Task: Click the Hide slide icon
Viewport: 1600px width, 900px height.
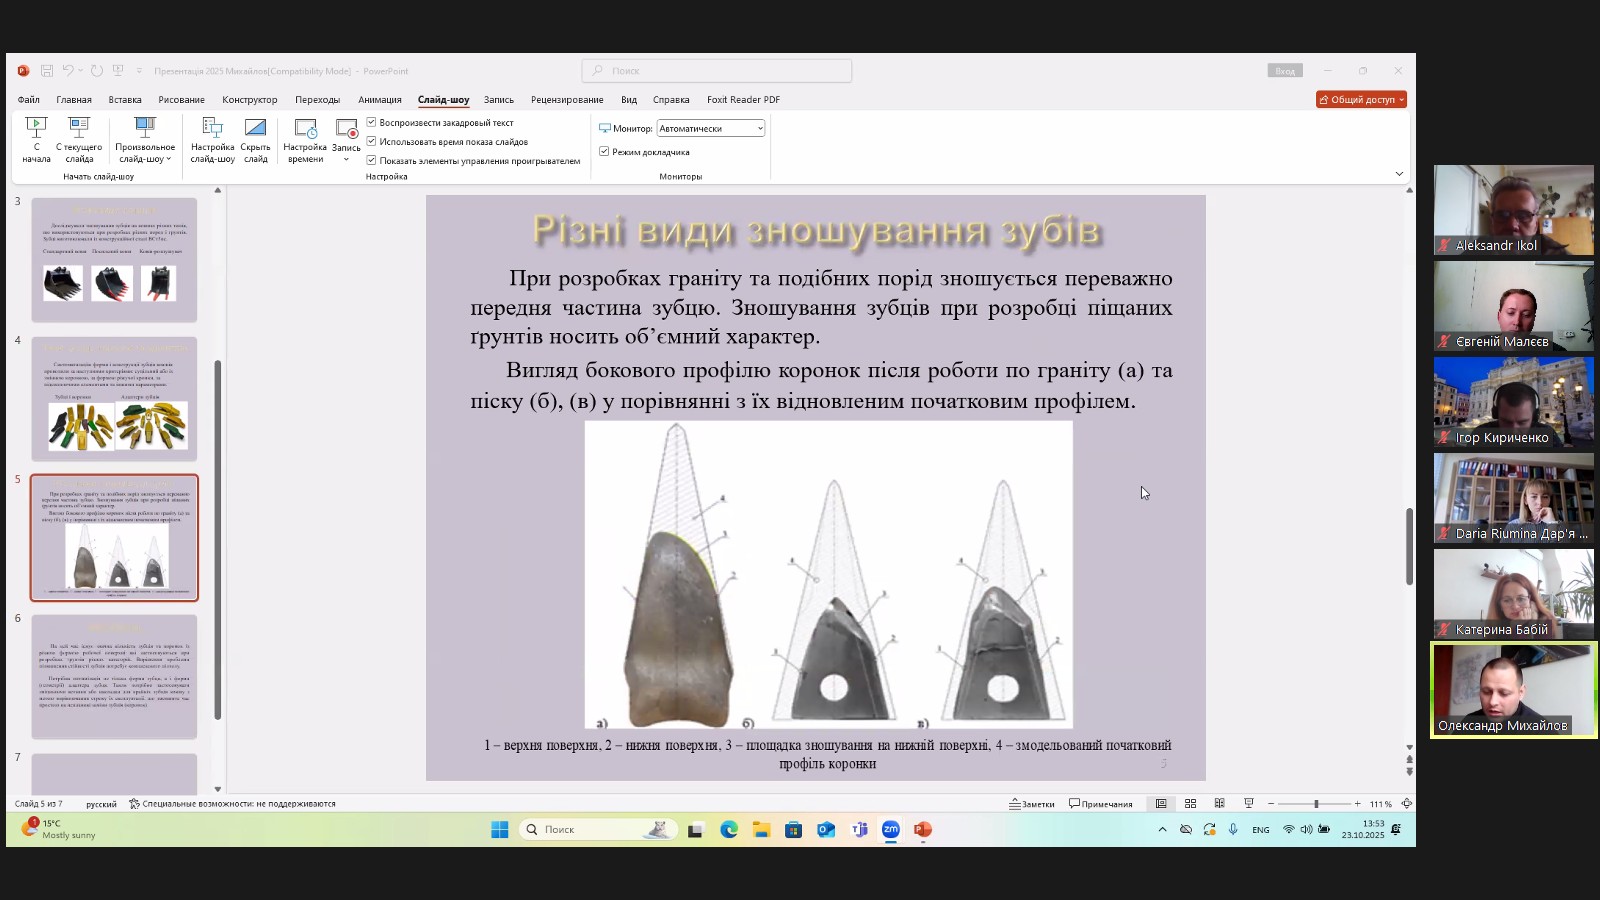Action: [255, 138]
